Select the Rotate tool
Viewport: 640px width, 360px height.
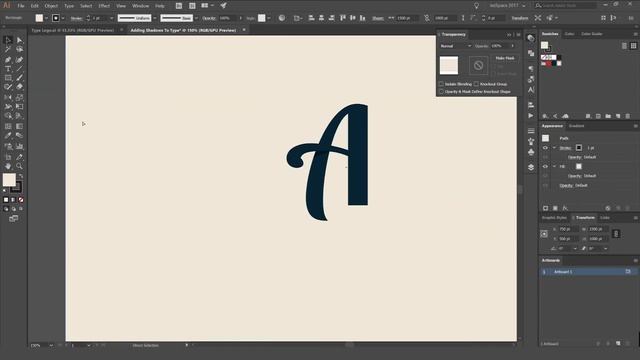[x=8, y=98]
